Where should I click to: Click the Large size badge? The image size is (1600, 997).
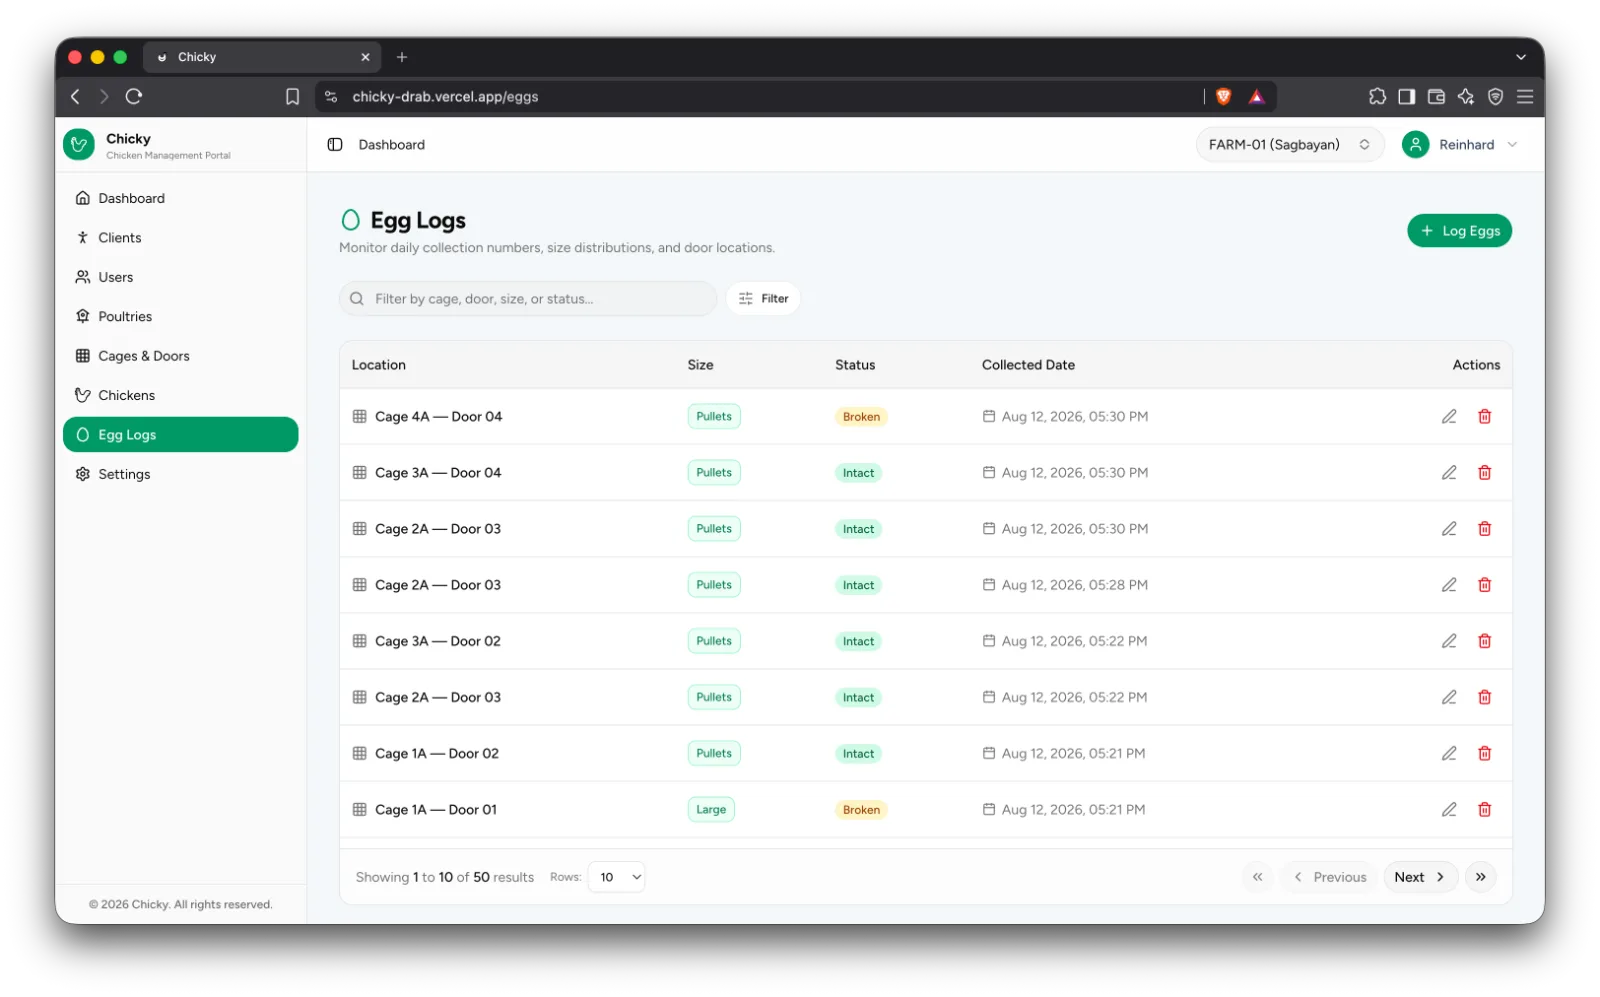click(x=711, y=810)
